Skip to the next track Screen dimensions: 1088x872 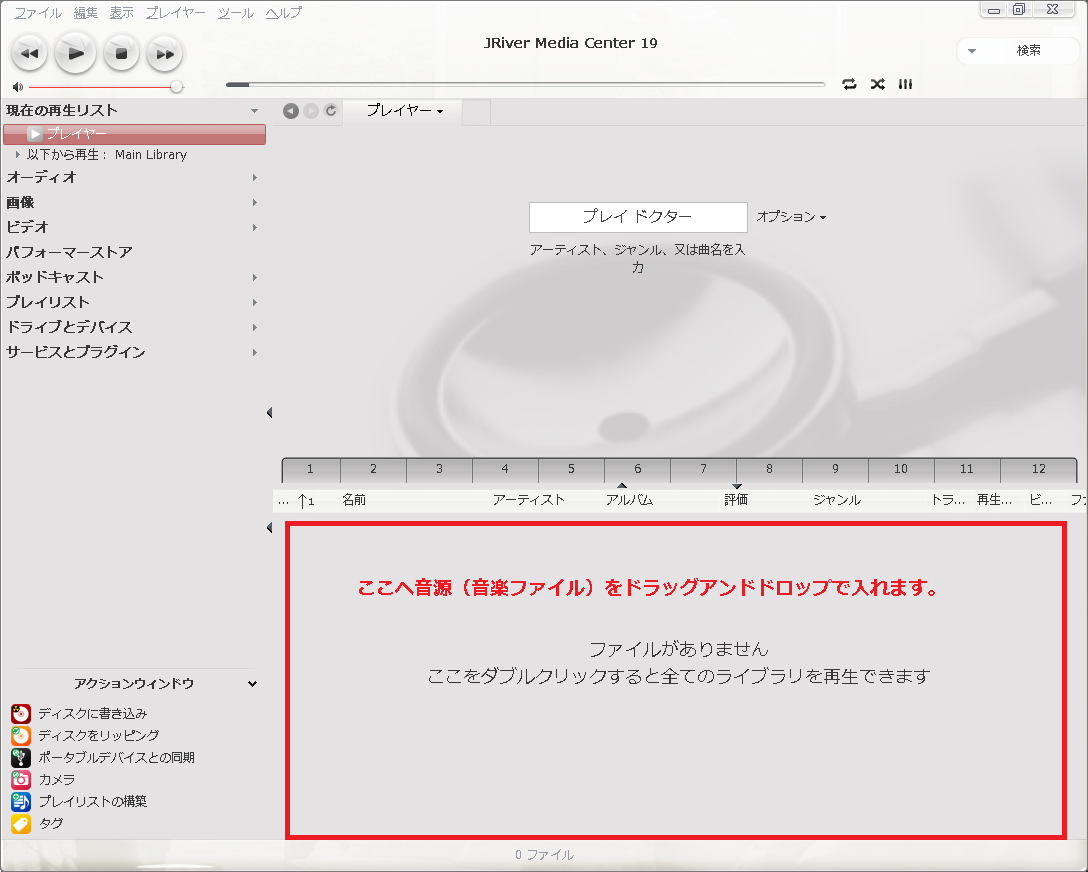[x=165, y=53]
